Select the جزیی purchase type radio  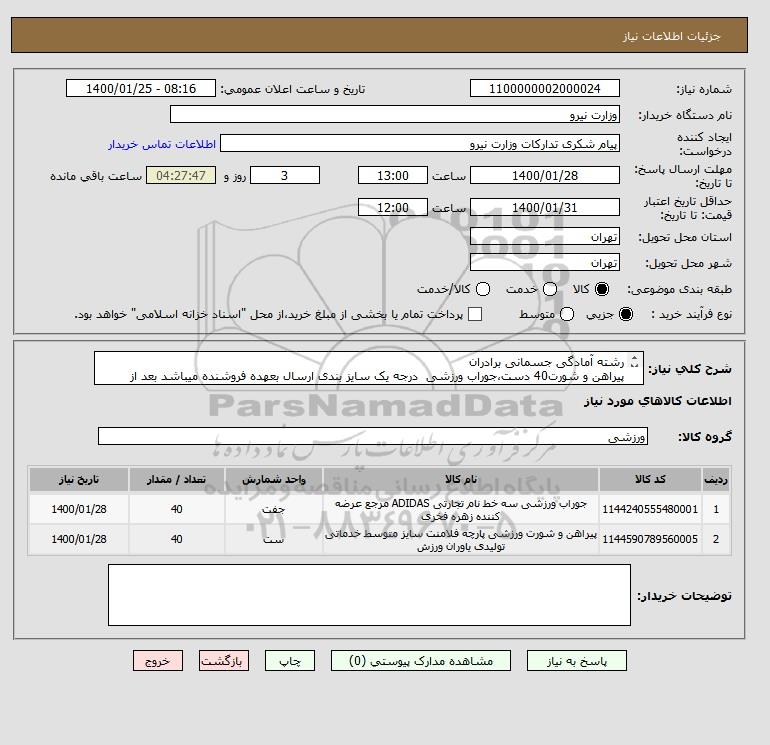click(x=626, y=314)
